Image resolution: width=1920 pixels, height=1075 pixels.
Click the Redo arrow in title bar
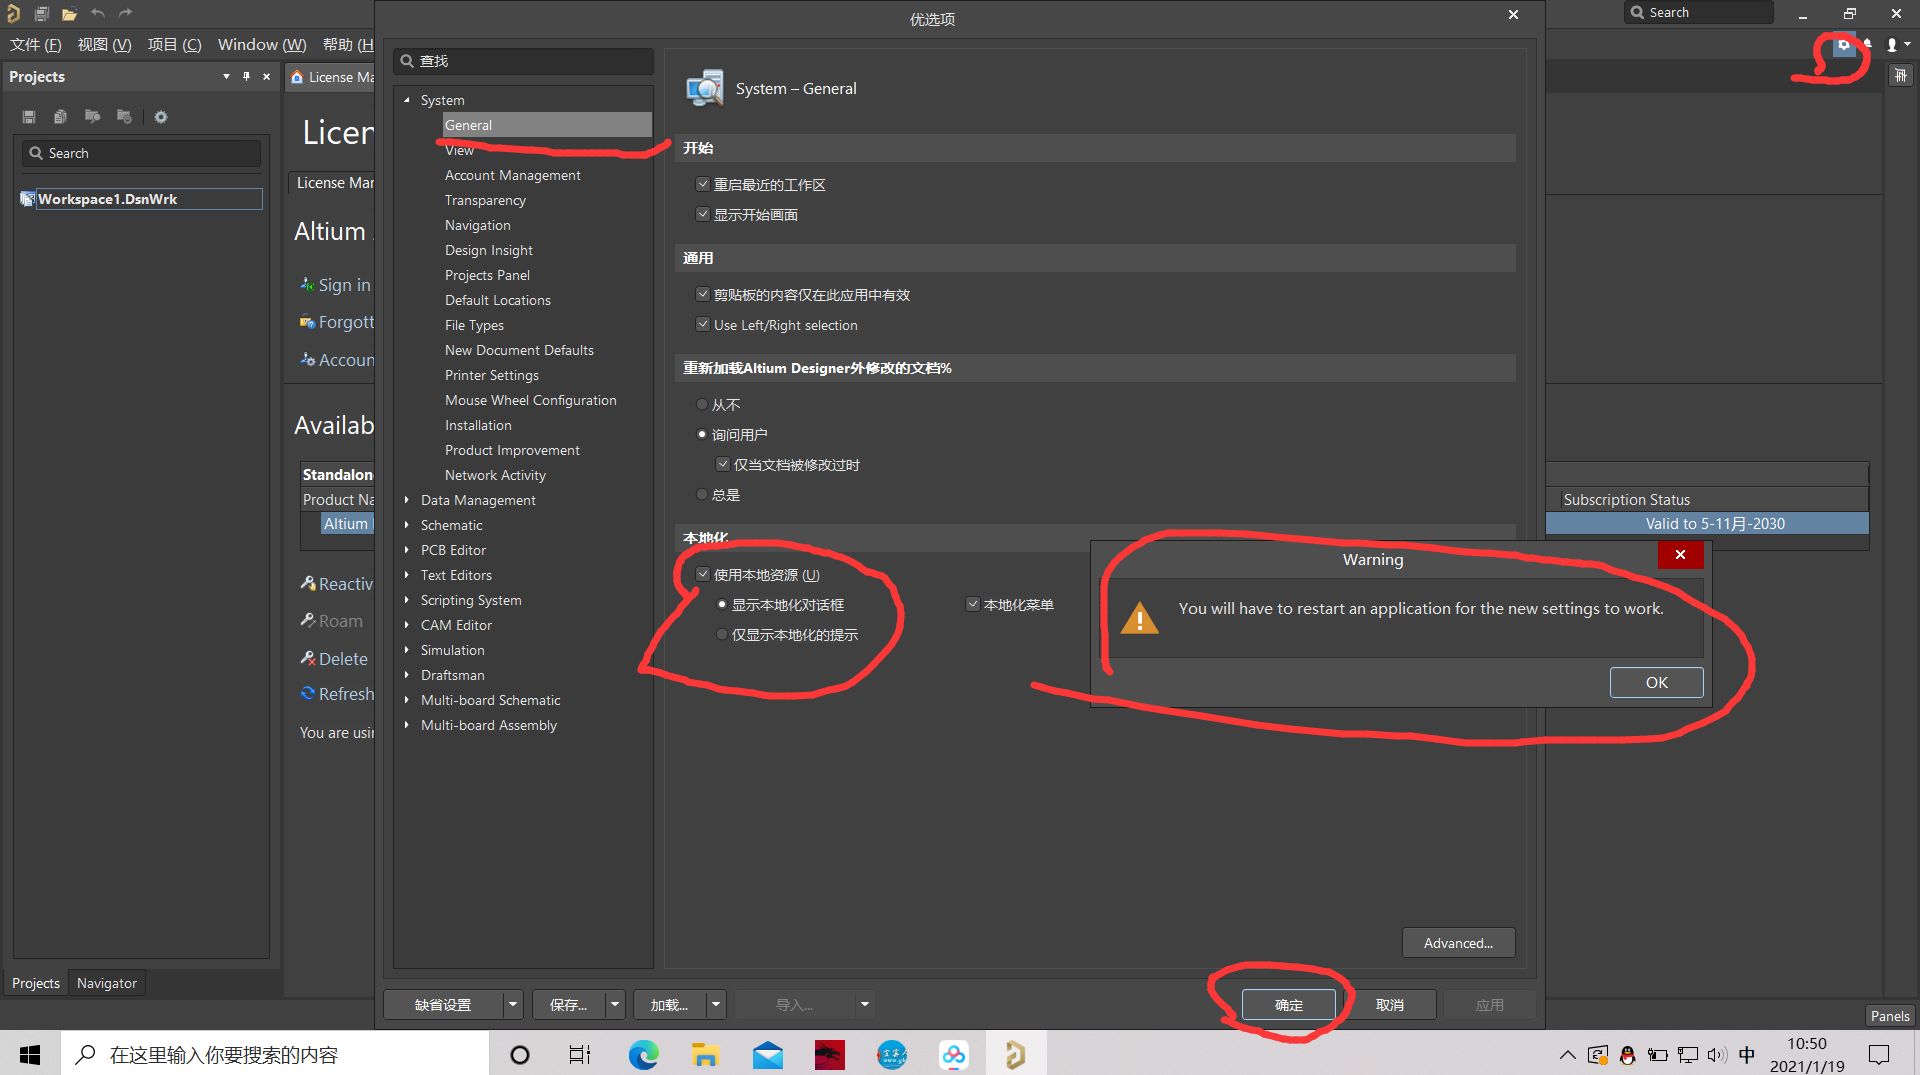(x=125, y=13)
